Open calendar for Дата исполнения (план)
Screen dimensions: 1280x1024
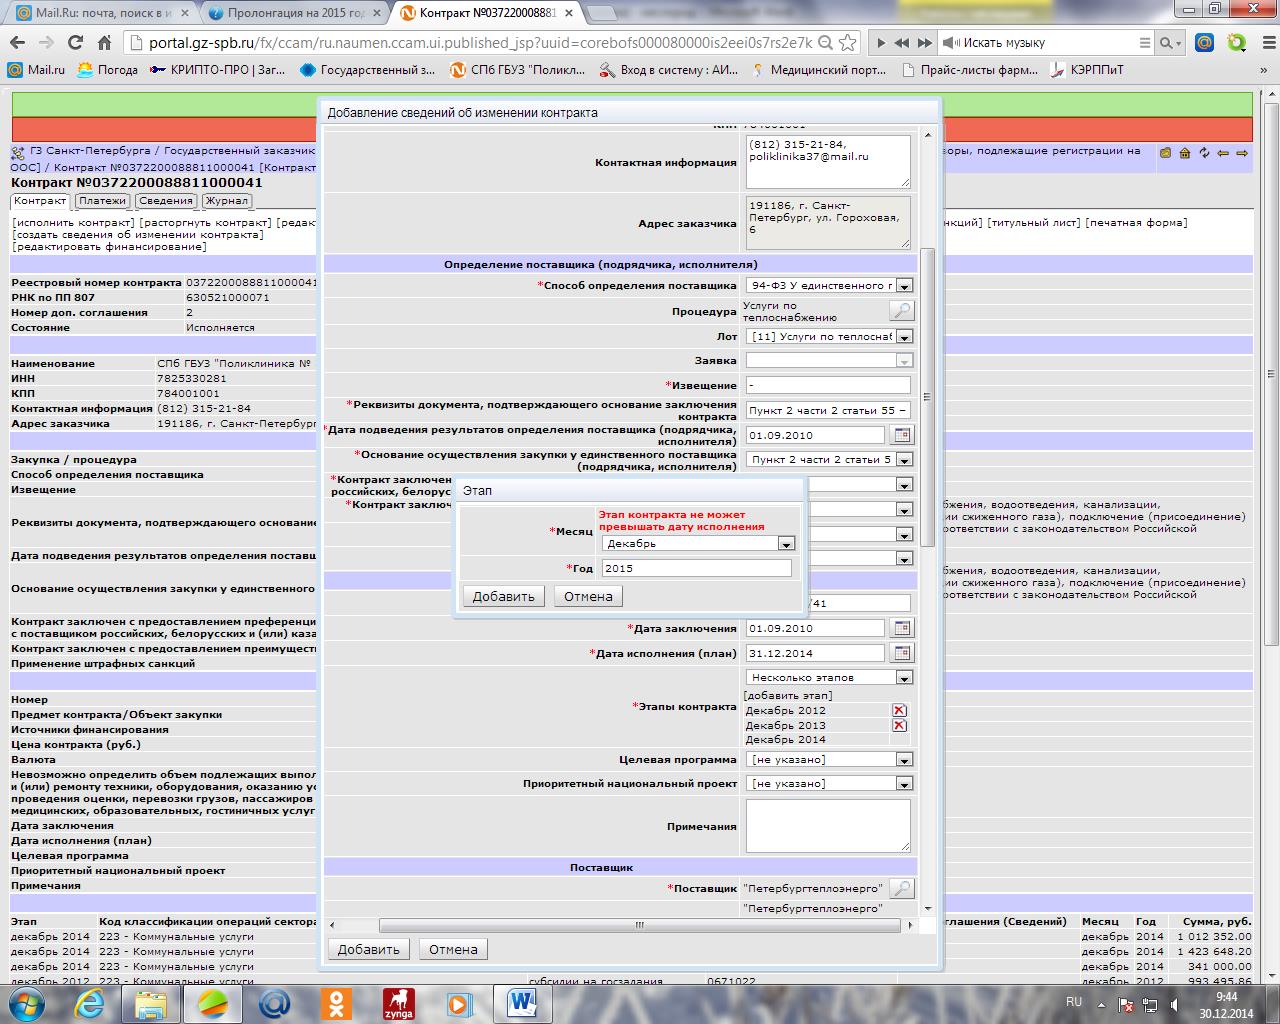(x=902, y=653)
